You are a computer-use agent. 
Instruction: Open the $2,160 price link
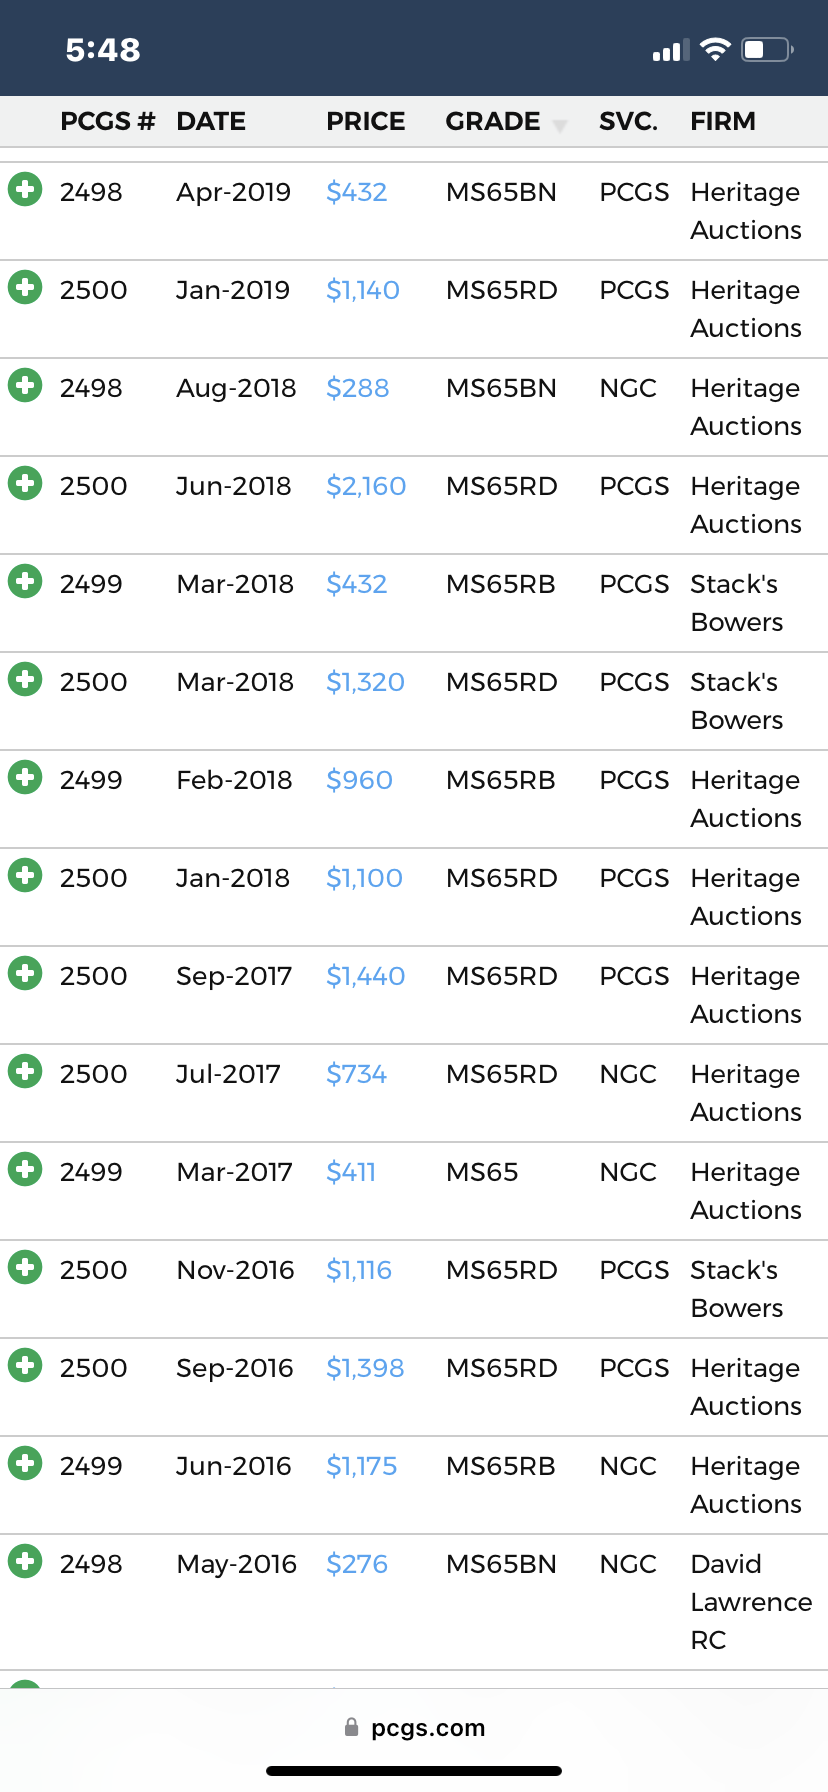click(x=366, y=486)
